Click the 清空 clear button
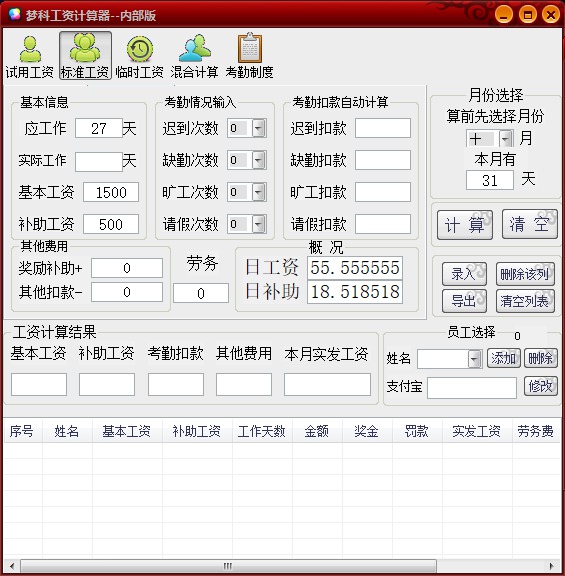Viewport: 565px width, 576px height. tap(529, 224)
